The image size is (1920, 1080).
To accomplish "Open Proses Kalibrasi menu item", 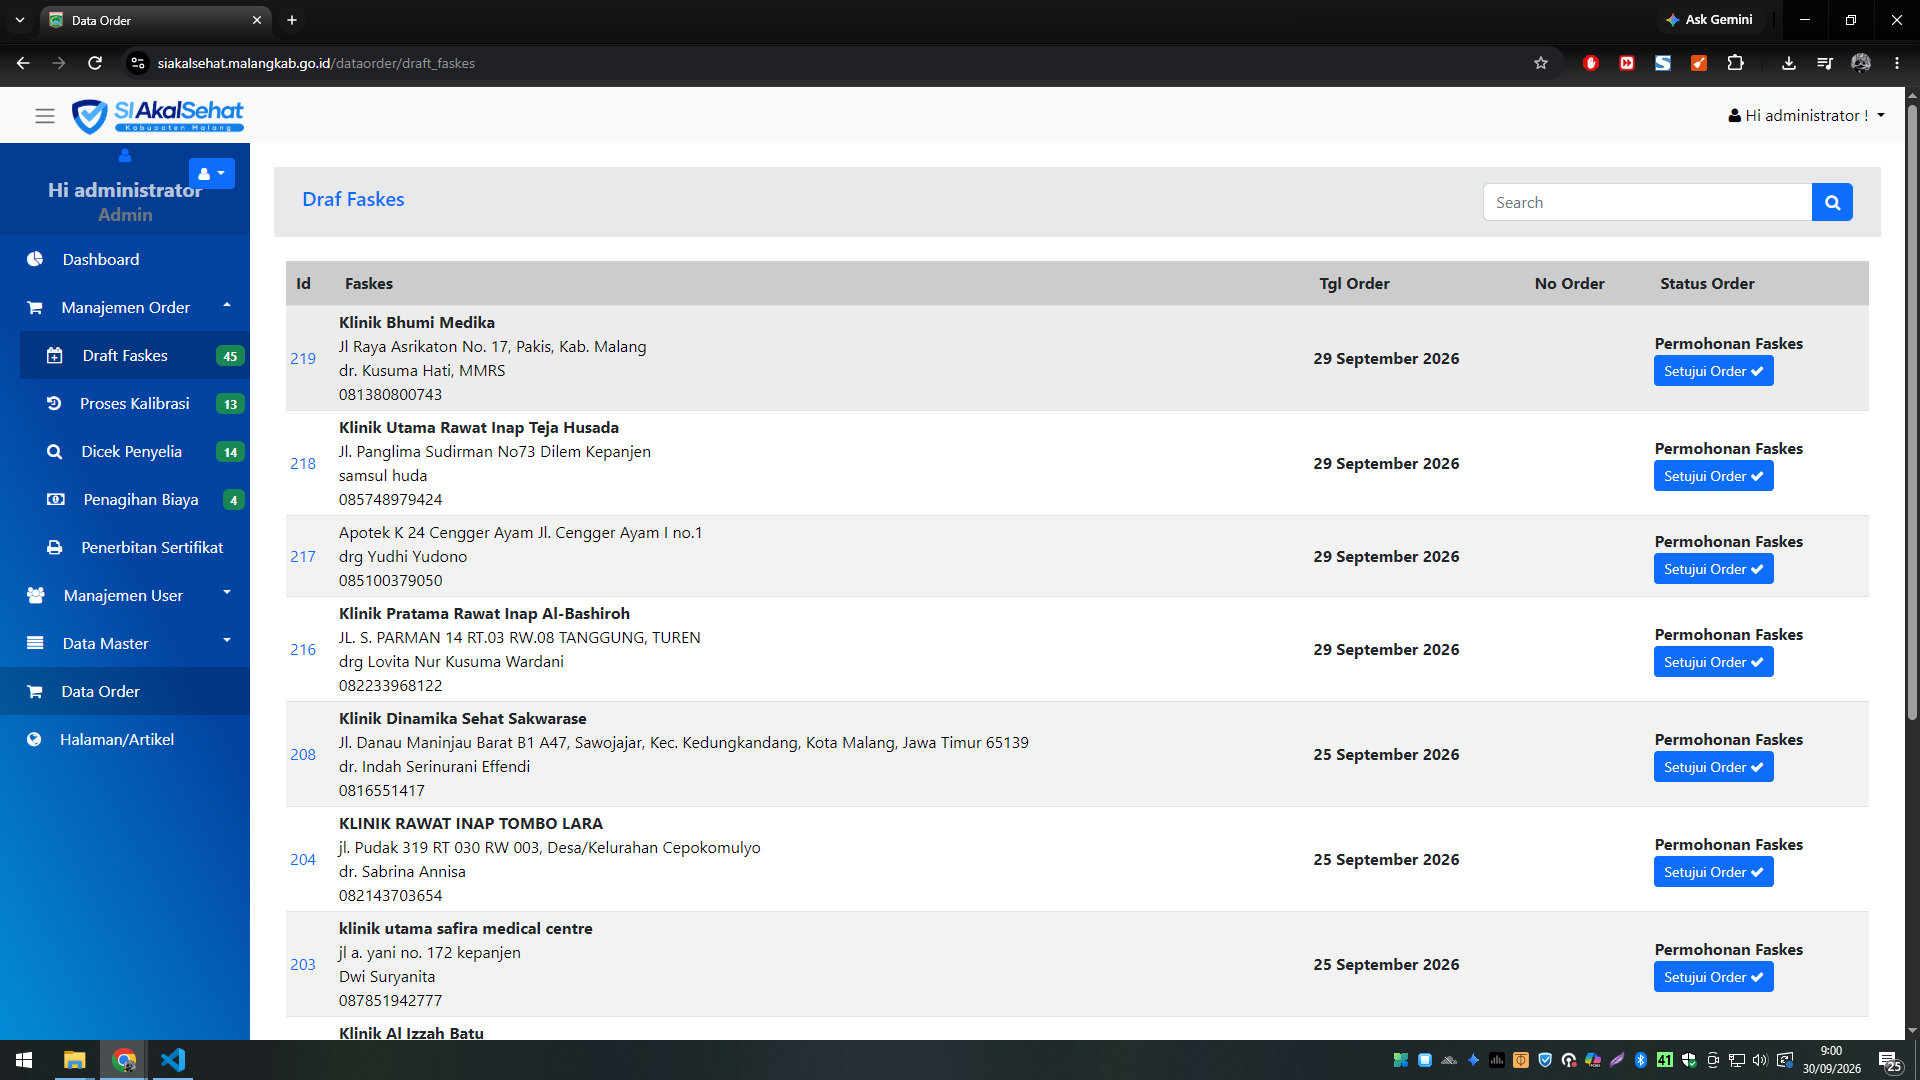I will click(x=135, y=403).
